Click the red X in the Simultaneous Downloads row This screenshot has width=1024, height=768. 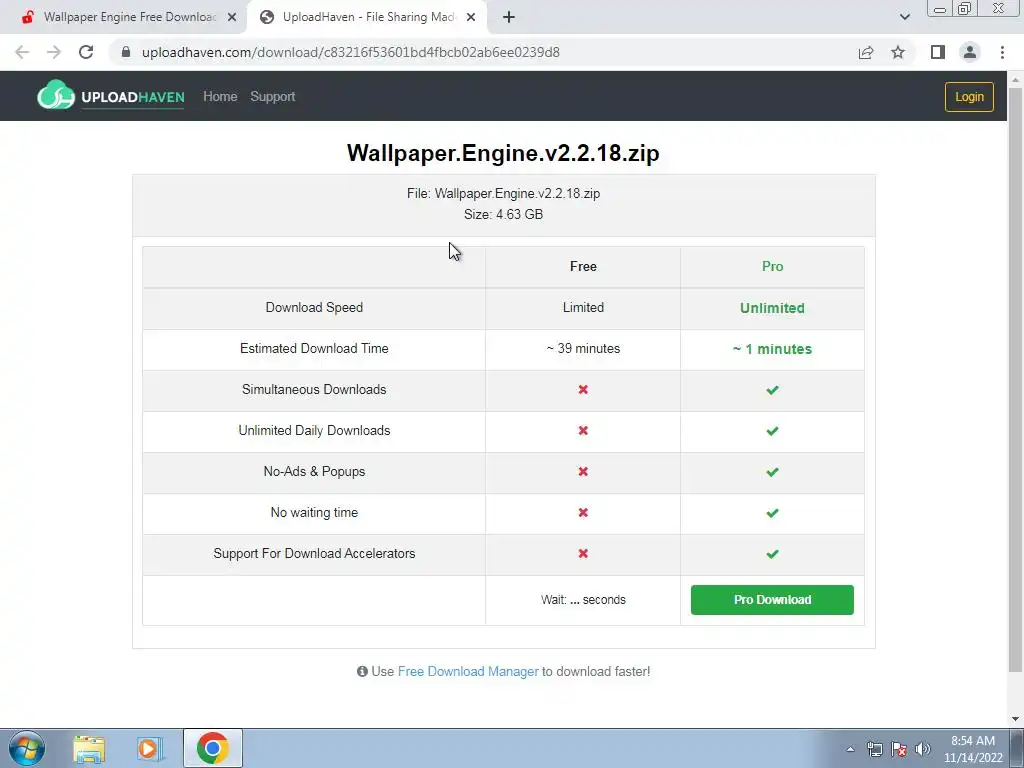(583, 389)
